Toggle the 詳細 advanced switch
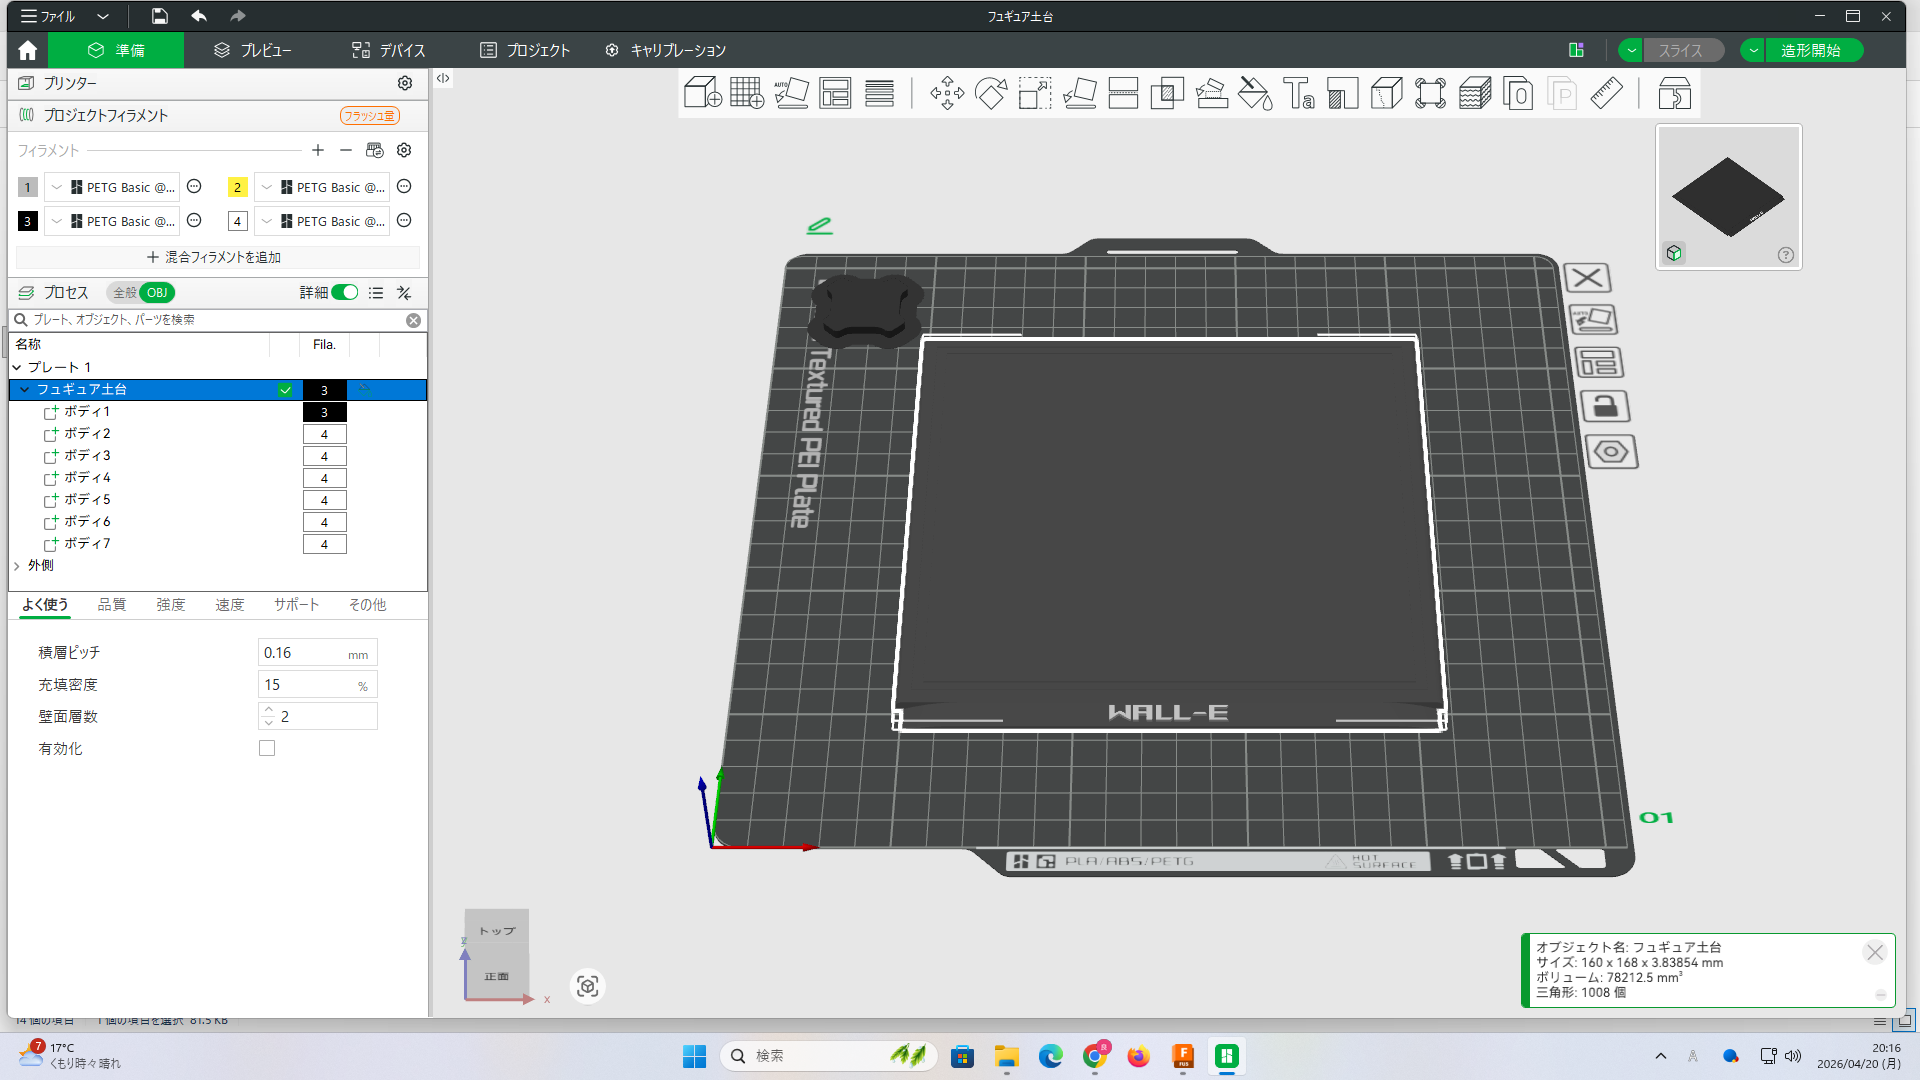This screenshot has height=1080, width=1920. point(345,292)
